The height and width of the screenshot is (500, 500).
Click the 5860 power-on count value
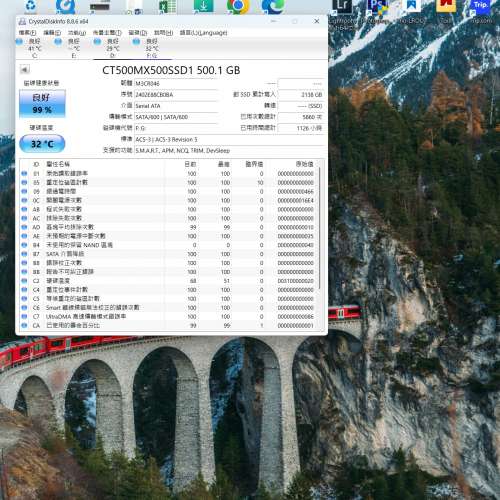pyautogui.click(x=301, y=117)
